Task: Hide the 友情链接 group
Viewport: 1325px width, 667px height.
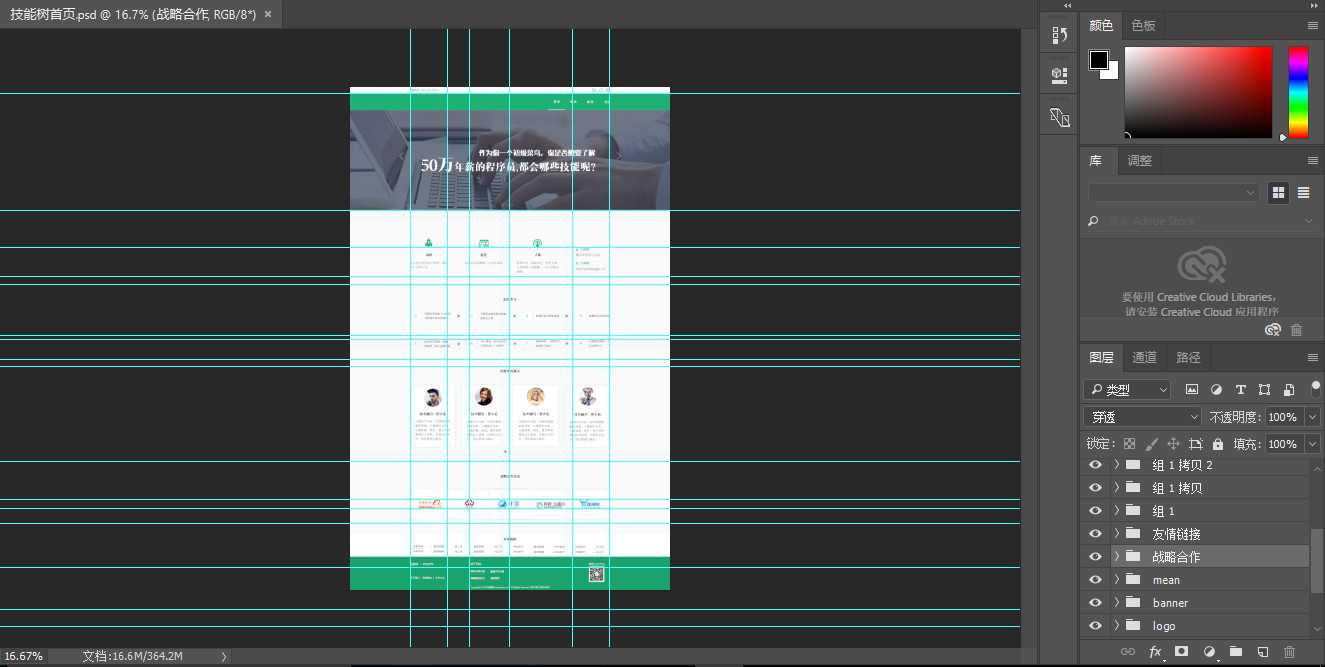Action: coord(1095,534)
